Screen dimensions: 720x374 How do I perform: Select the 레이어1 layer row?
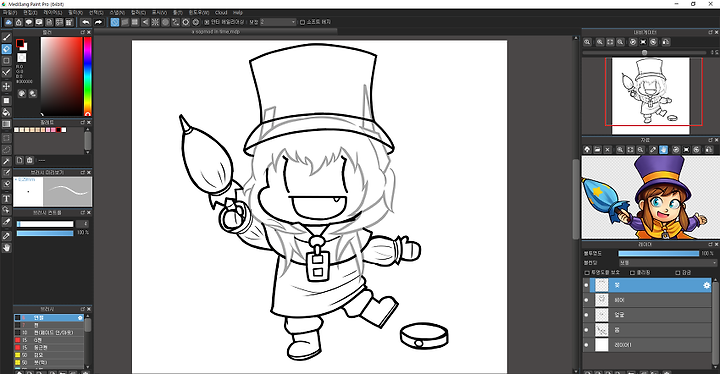pyautogui.click(x=647, y=345)
